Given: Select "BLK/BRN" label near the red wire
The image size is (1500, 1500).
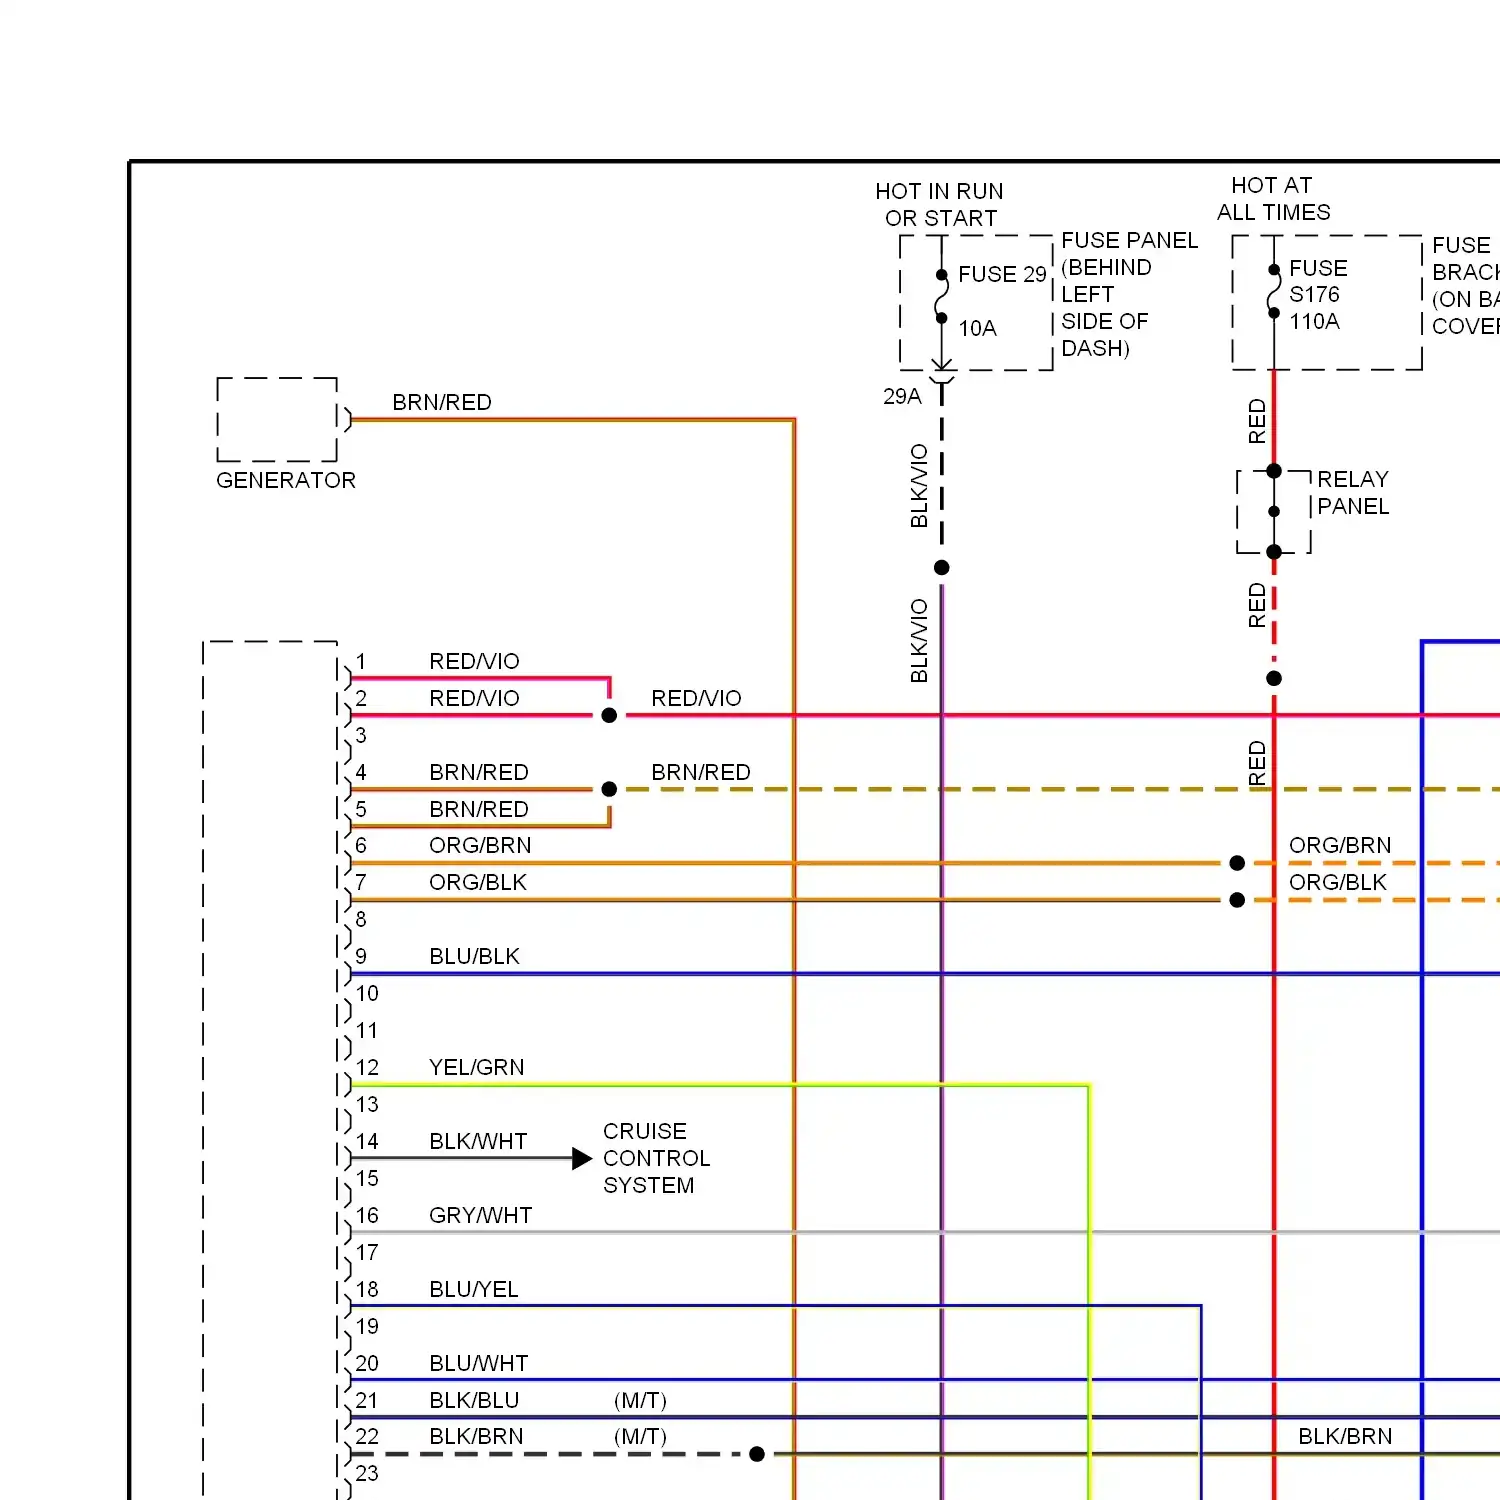Looking at the screenshot, I should point(1345,1436).
